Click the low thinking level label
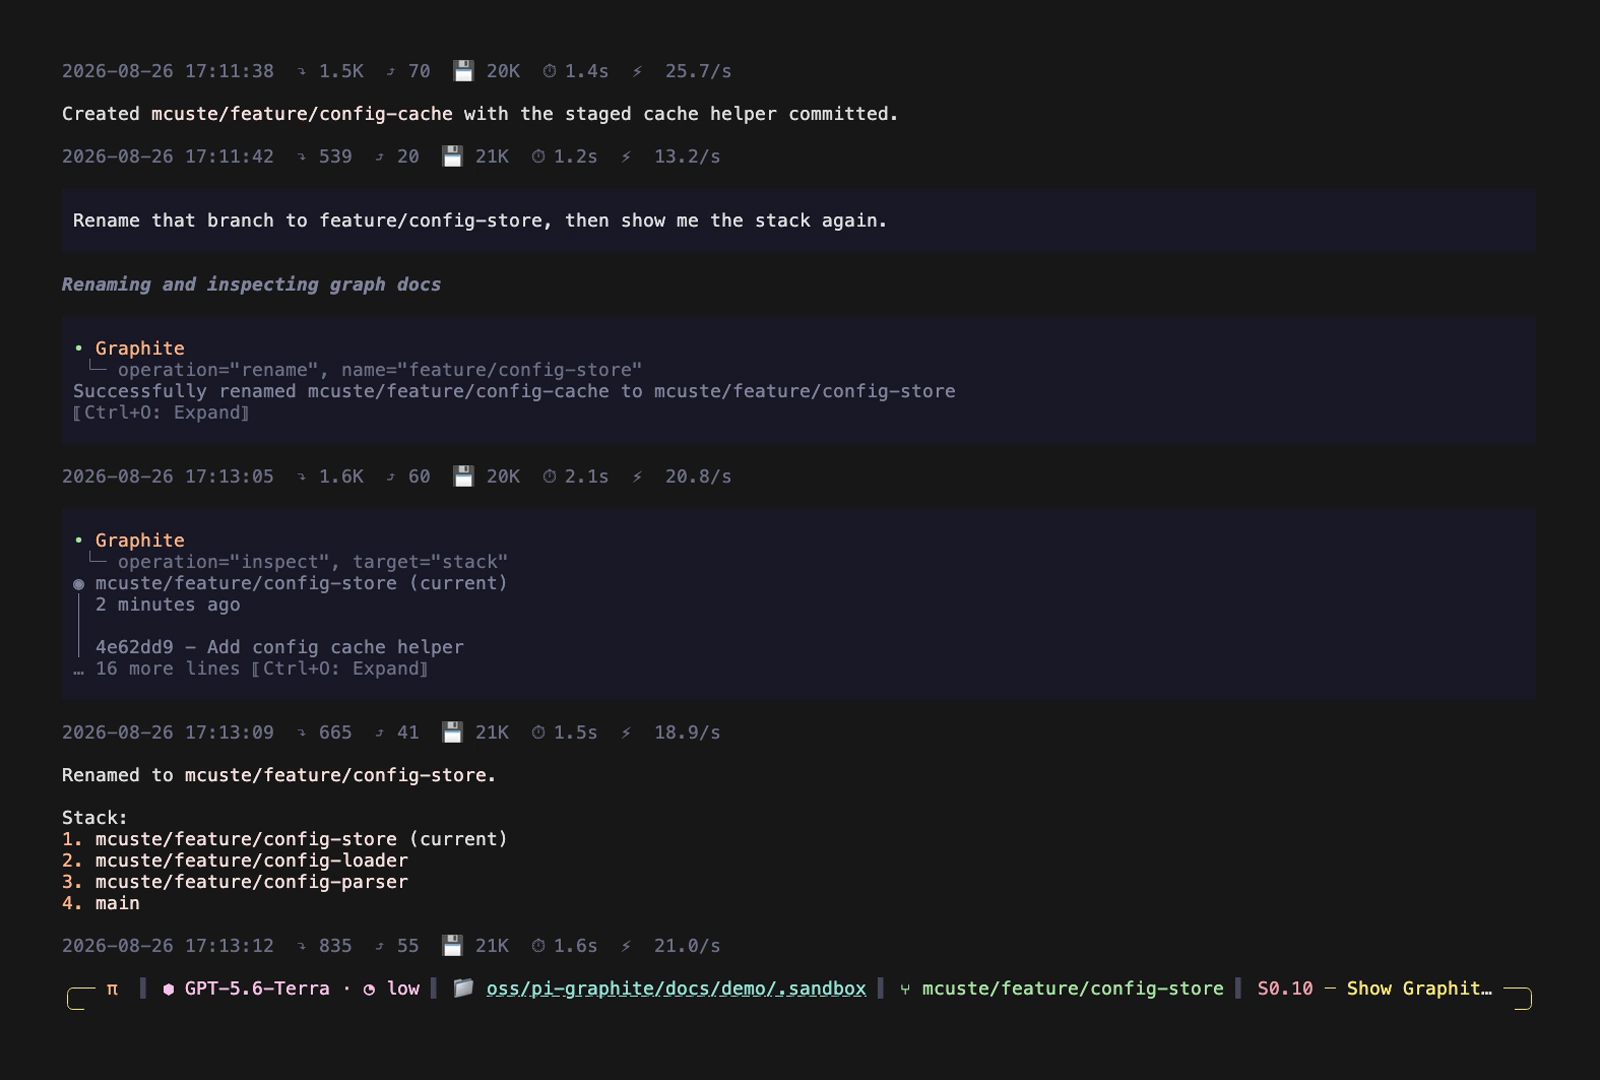Image resolution: width=1600 pixels, height=1080 pixels. [x=403, y=988]
